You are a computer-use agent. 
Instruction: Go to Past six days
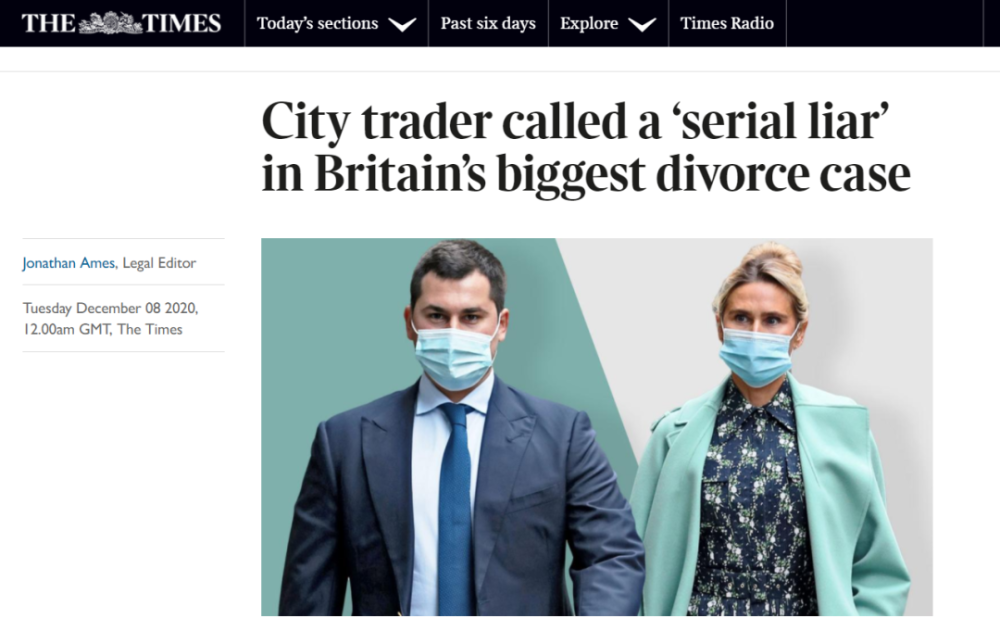pos(488,23)
